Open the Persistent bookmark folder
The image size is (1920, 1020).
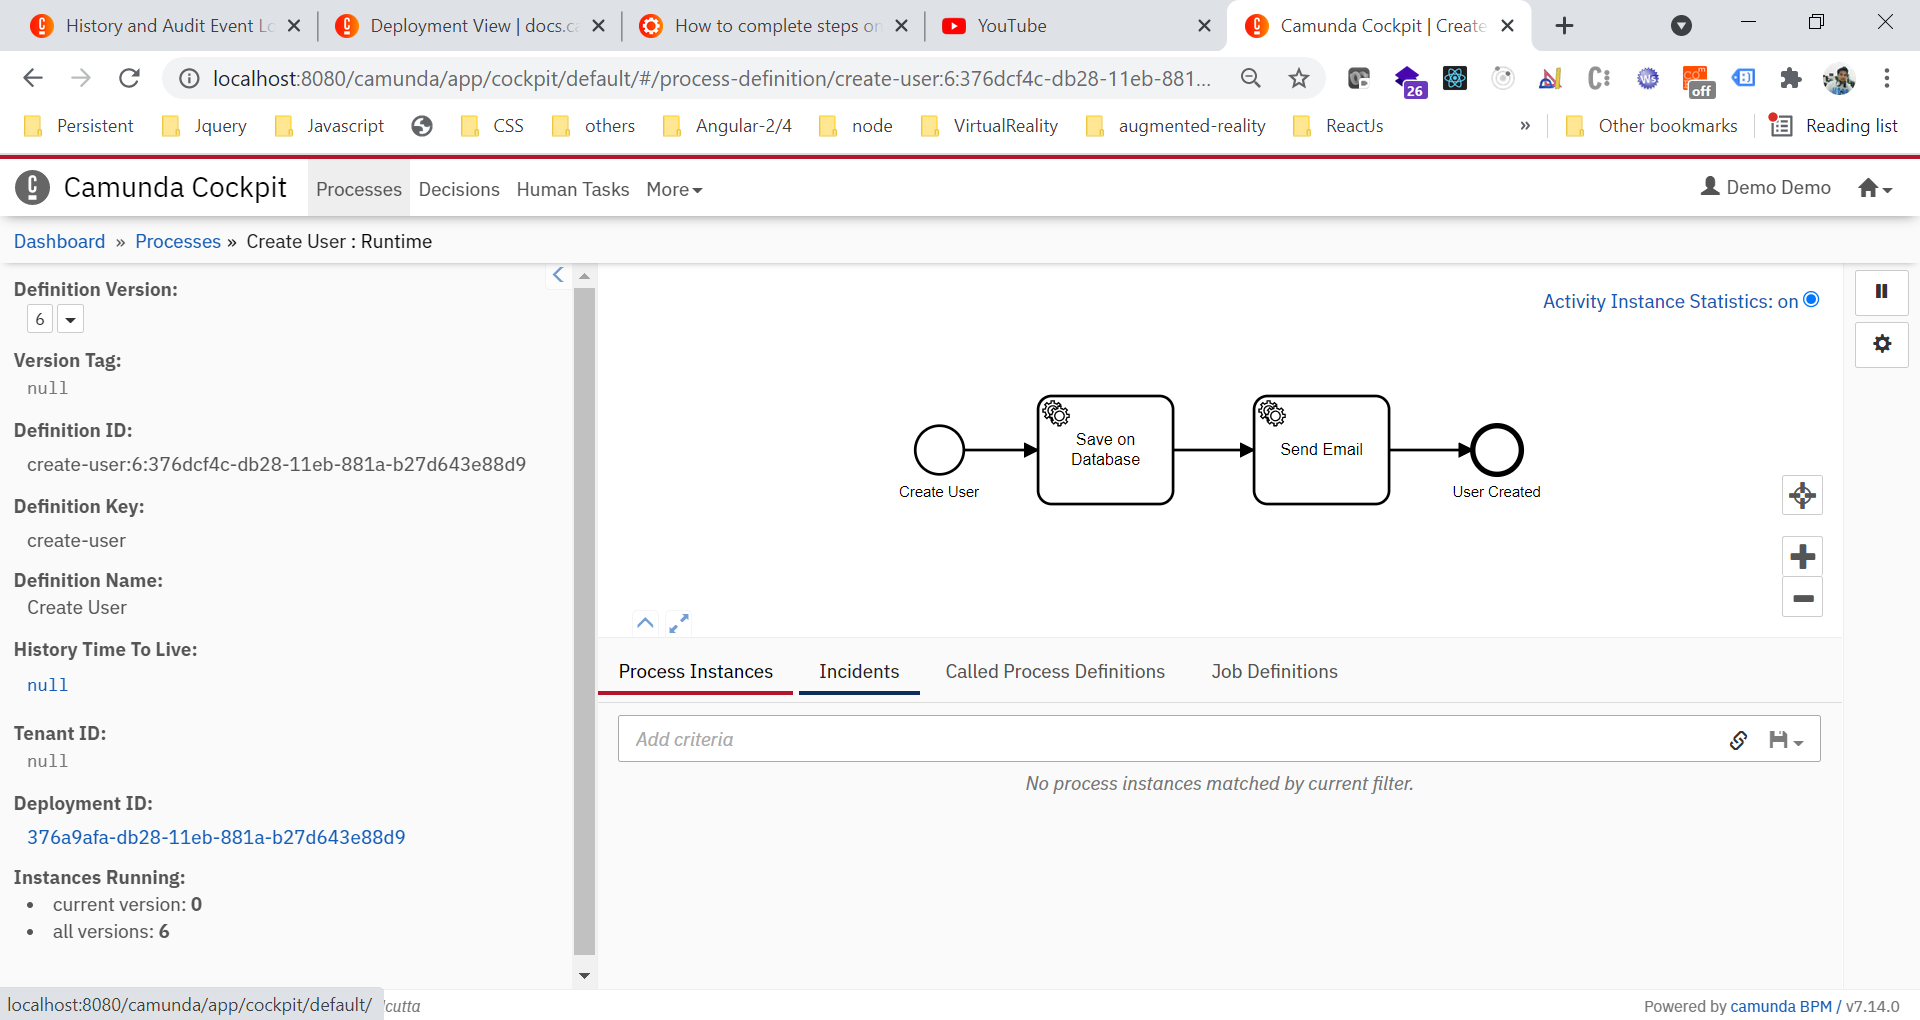[79, 126]
